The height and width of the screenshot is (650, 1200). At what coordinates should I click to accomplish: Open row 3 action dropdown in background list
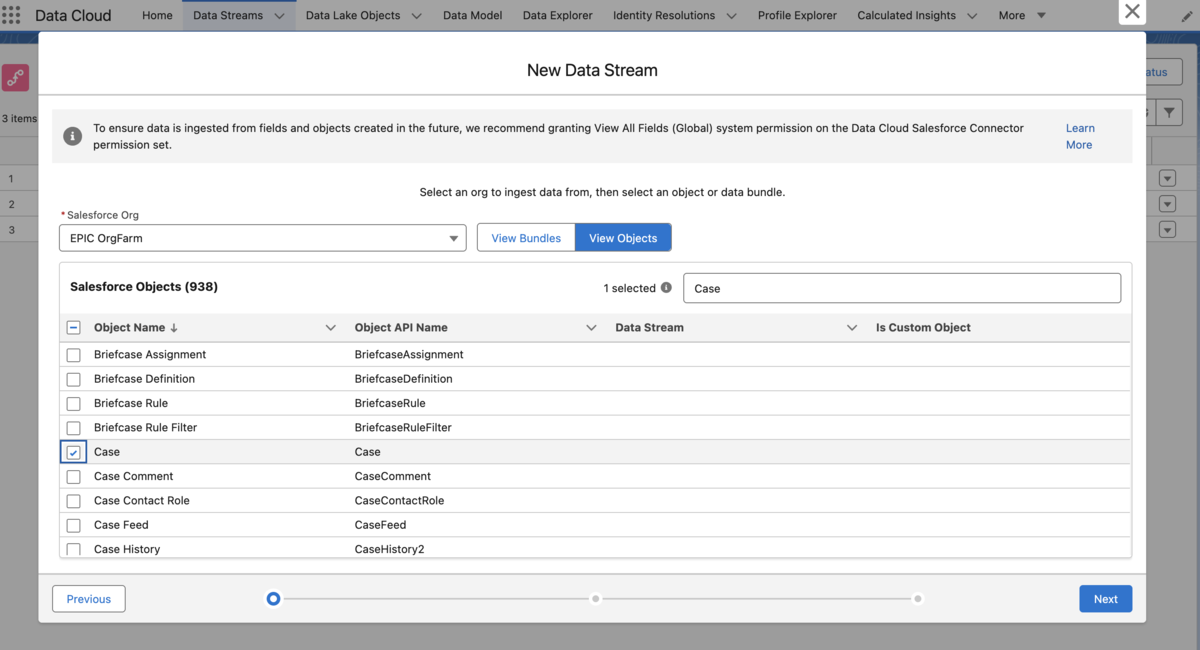coord(1167,229)
